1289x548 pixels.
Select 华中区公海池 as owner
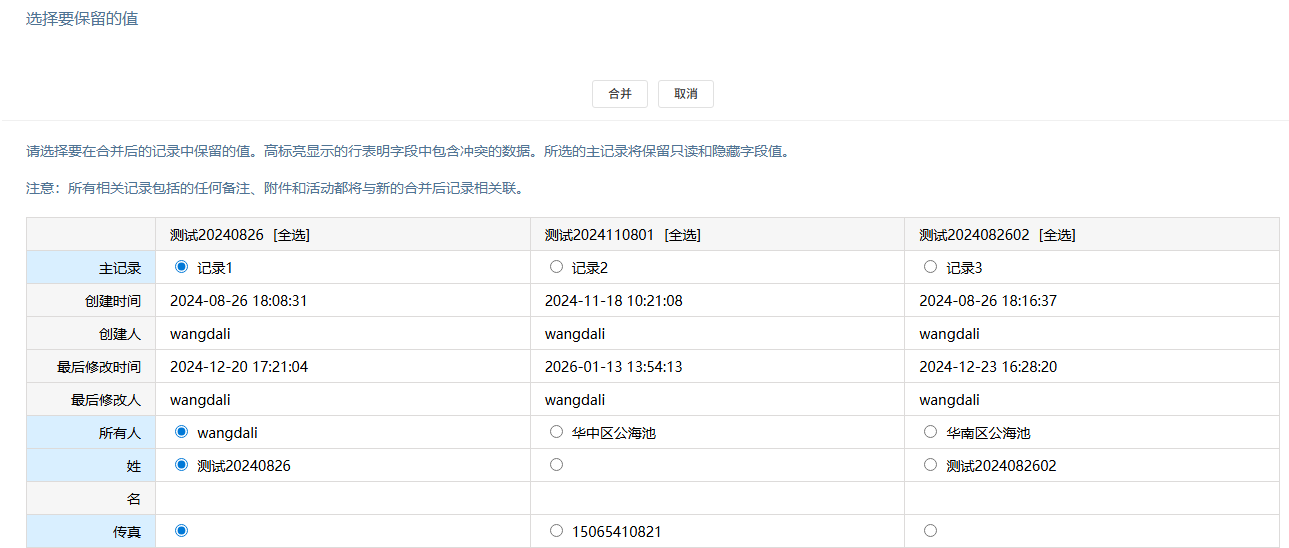click(556, 432)
